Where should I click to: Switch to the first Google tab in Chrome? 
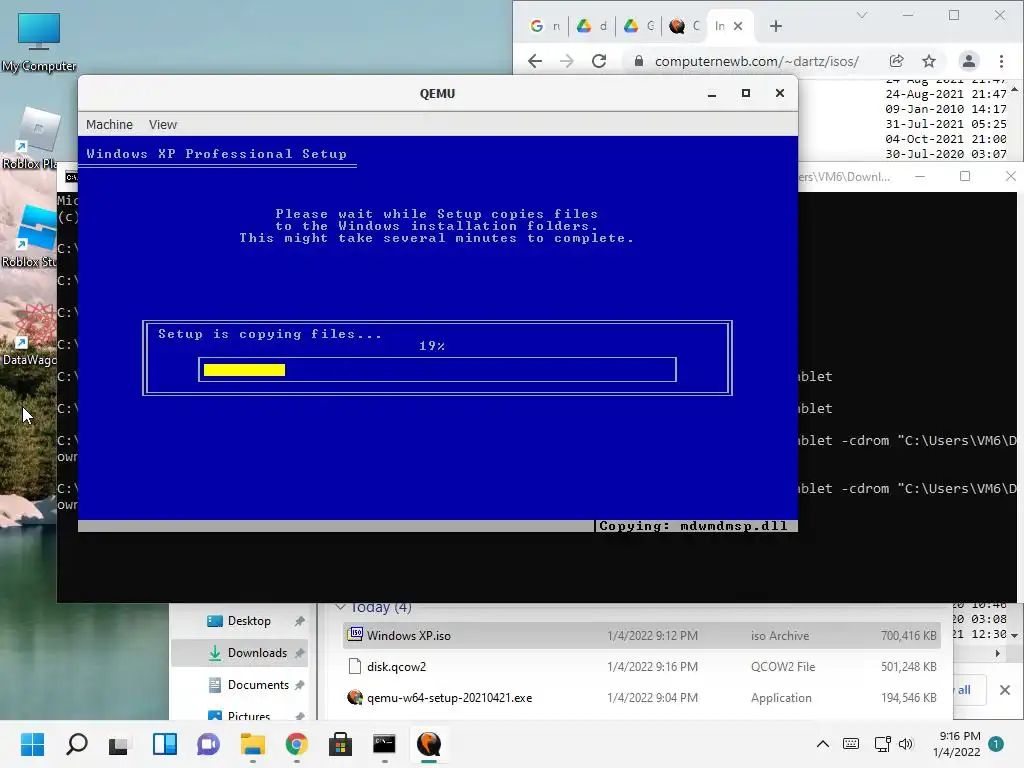[545, 26]
